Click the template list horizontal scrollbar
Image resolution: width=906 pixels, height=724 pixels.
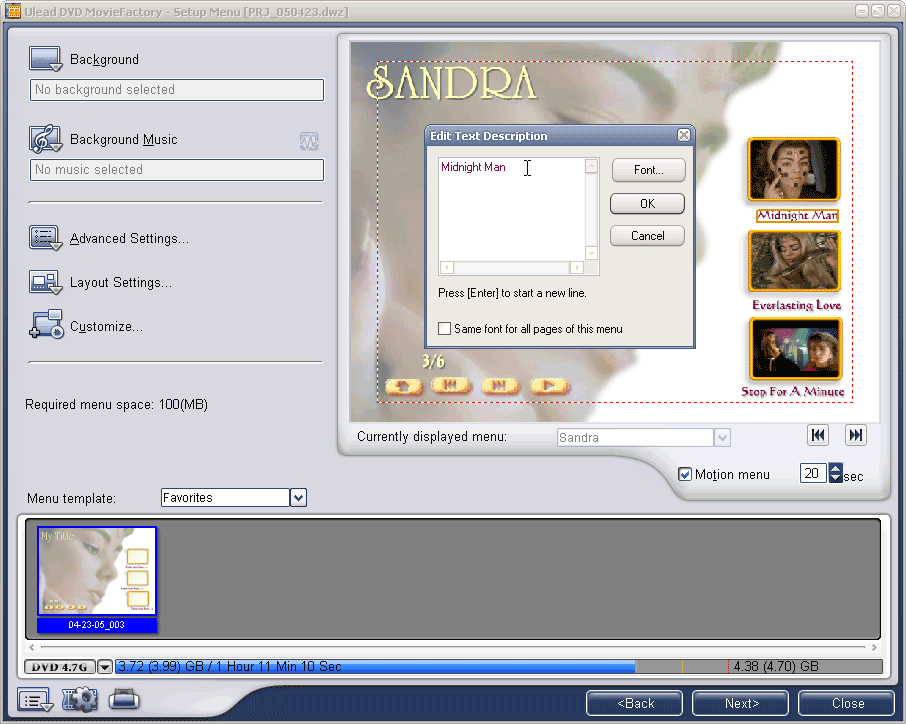click(452, 647)
